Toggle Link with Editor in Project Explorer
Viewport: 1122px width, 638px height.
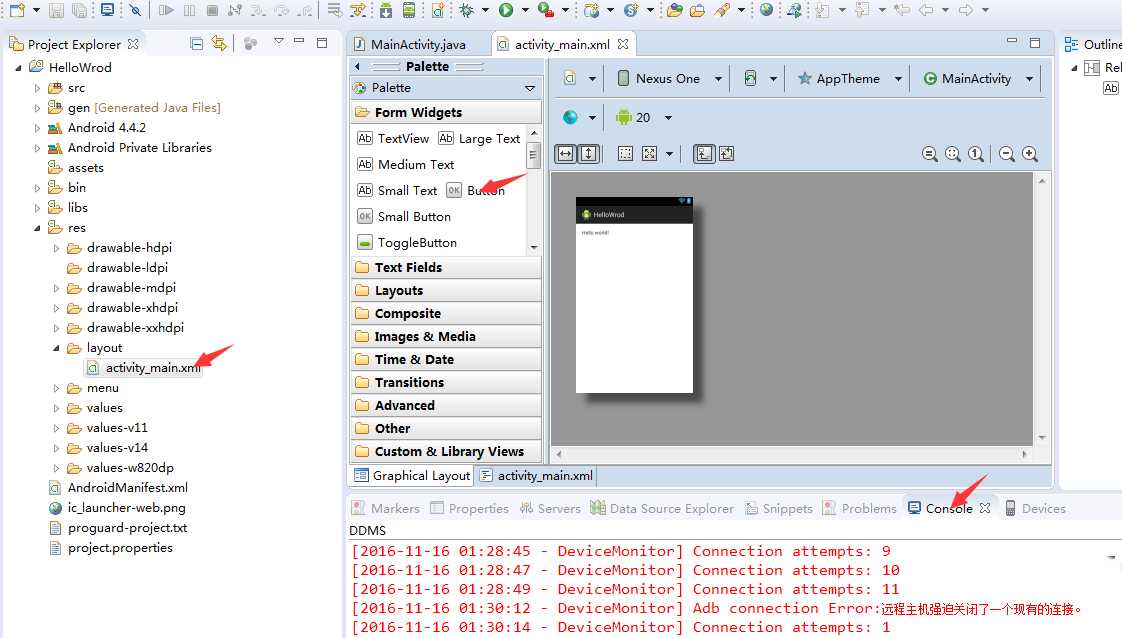coord(218,44)
